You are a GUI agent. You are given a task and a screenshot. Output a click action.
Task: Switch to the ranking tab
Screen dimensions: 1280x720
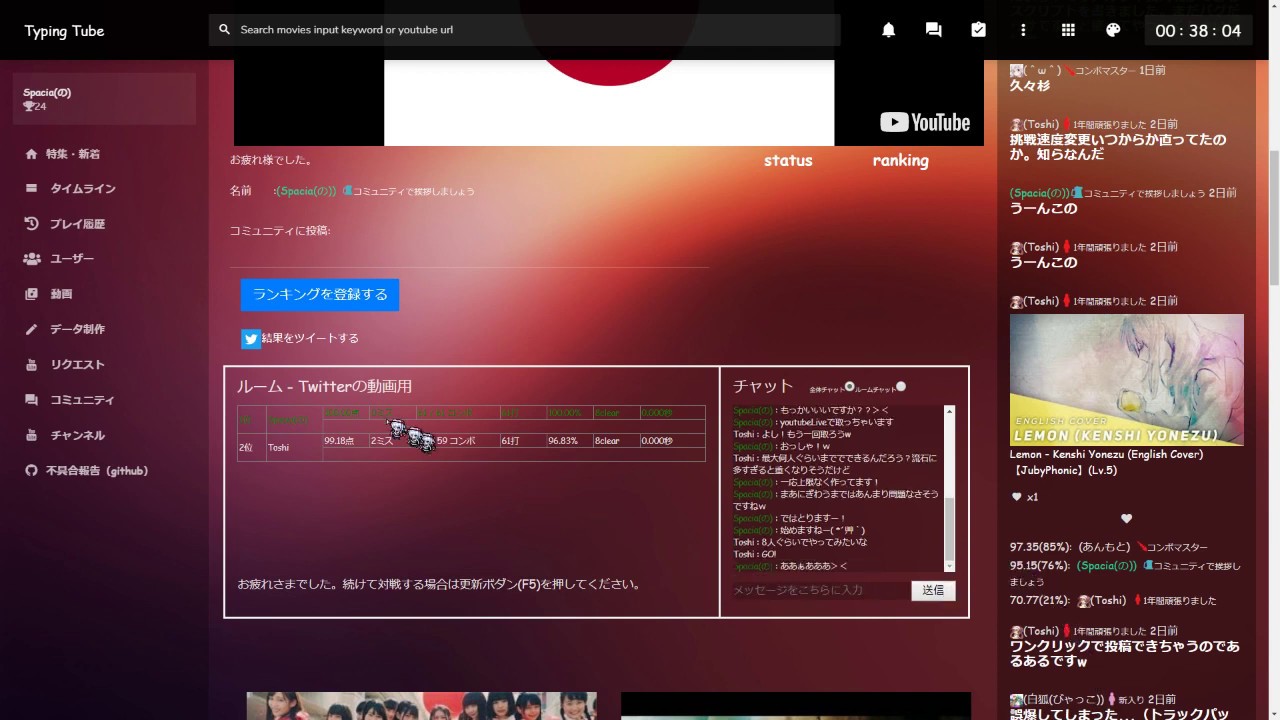[x=900, y=160]
